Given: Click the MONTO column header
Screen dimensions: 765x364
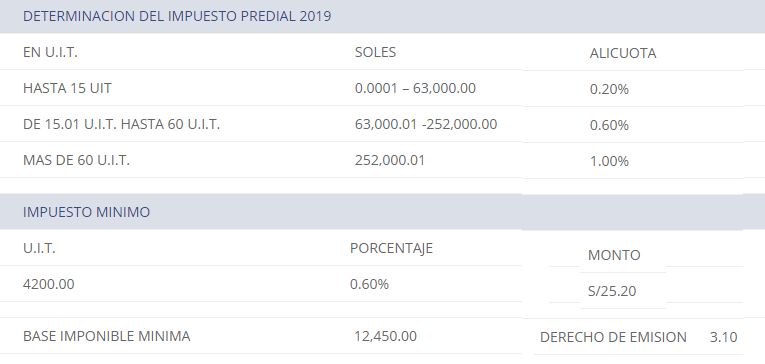Looking at the screenshot, I should pos(614,255).
